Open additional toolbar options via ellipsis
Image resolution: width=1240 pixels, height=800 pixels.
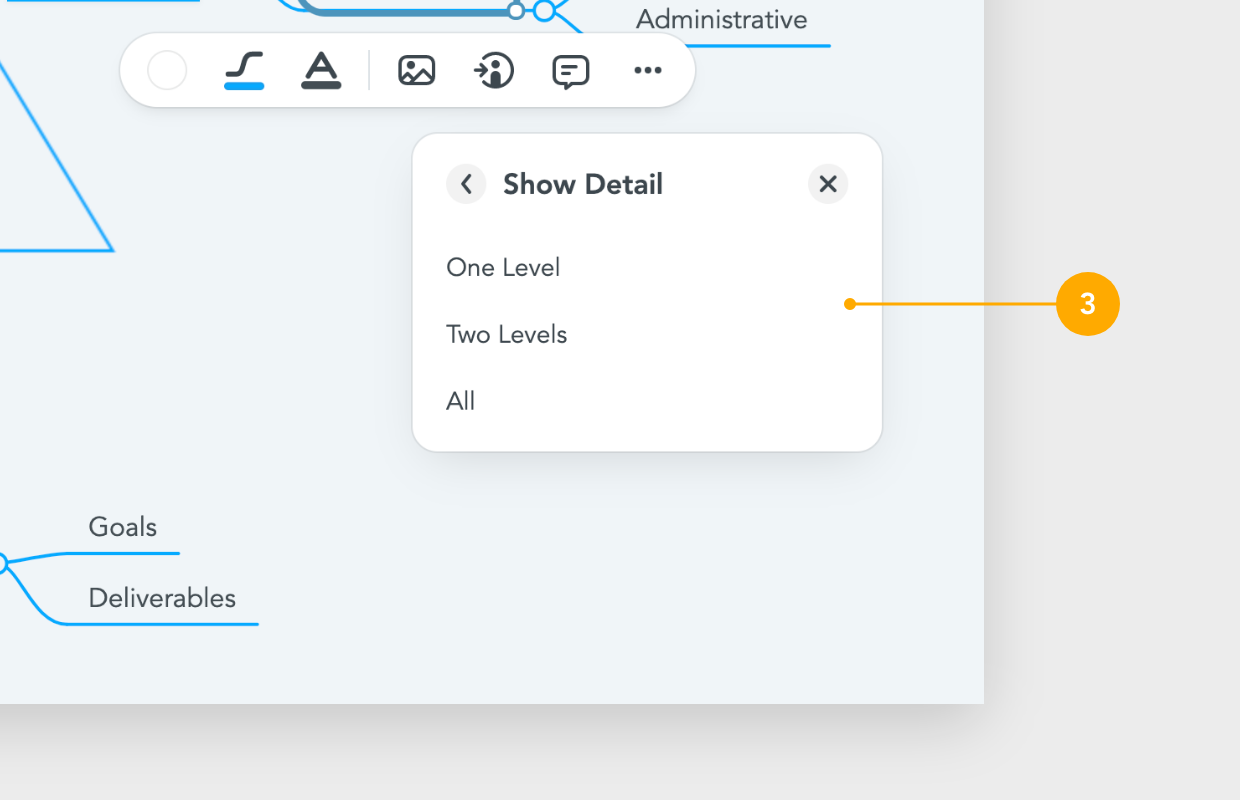click(647, 70)
